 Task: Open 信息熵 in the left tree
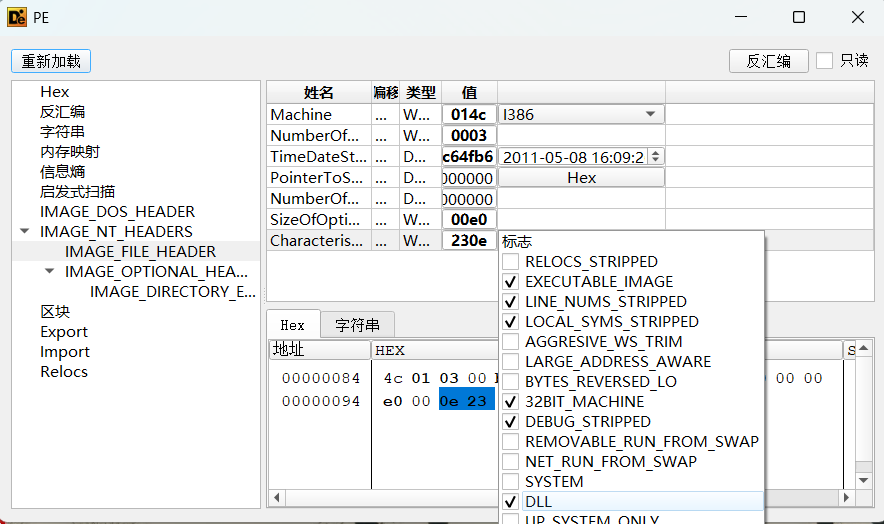point(62,171)
